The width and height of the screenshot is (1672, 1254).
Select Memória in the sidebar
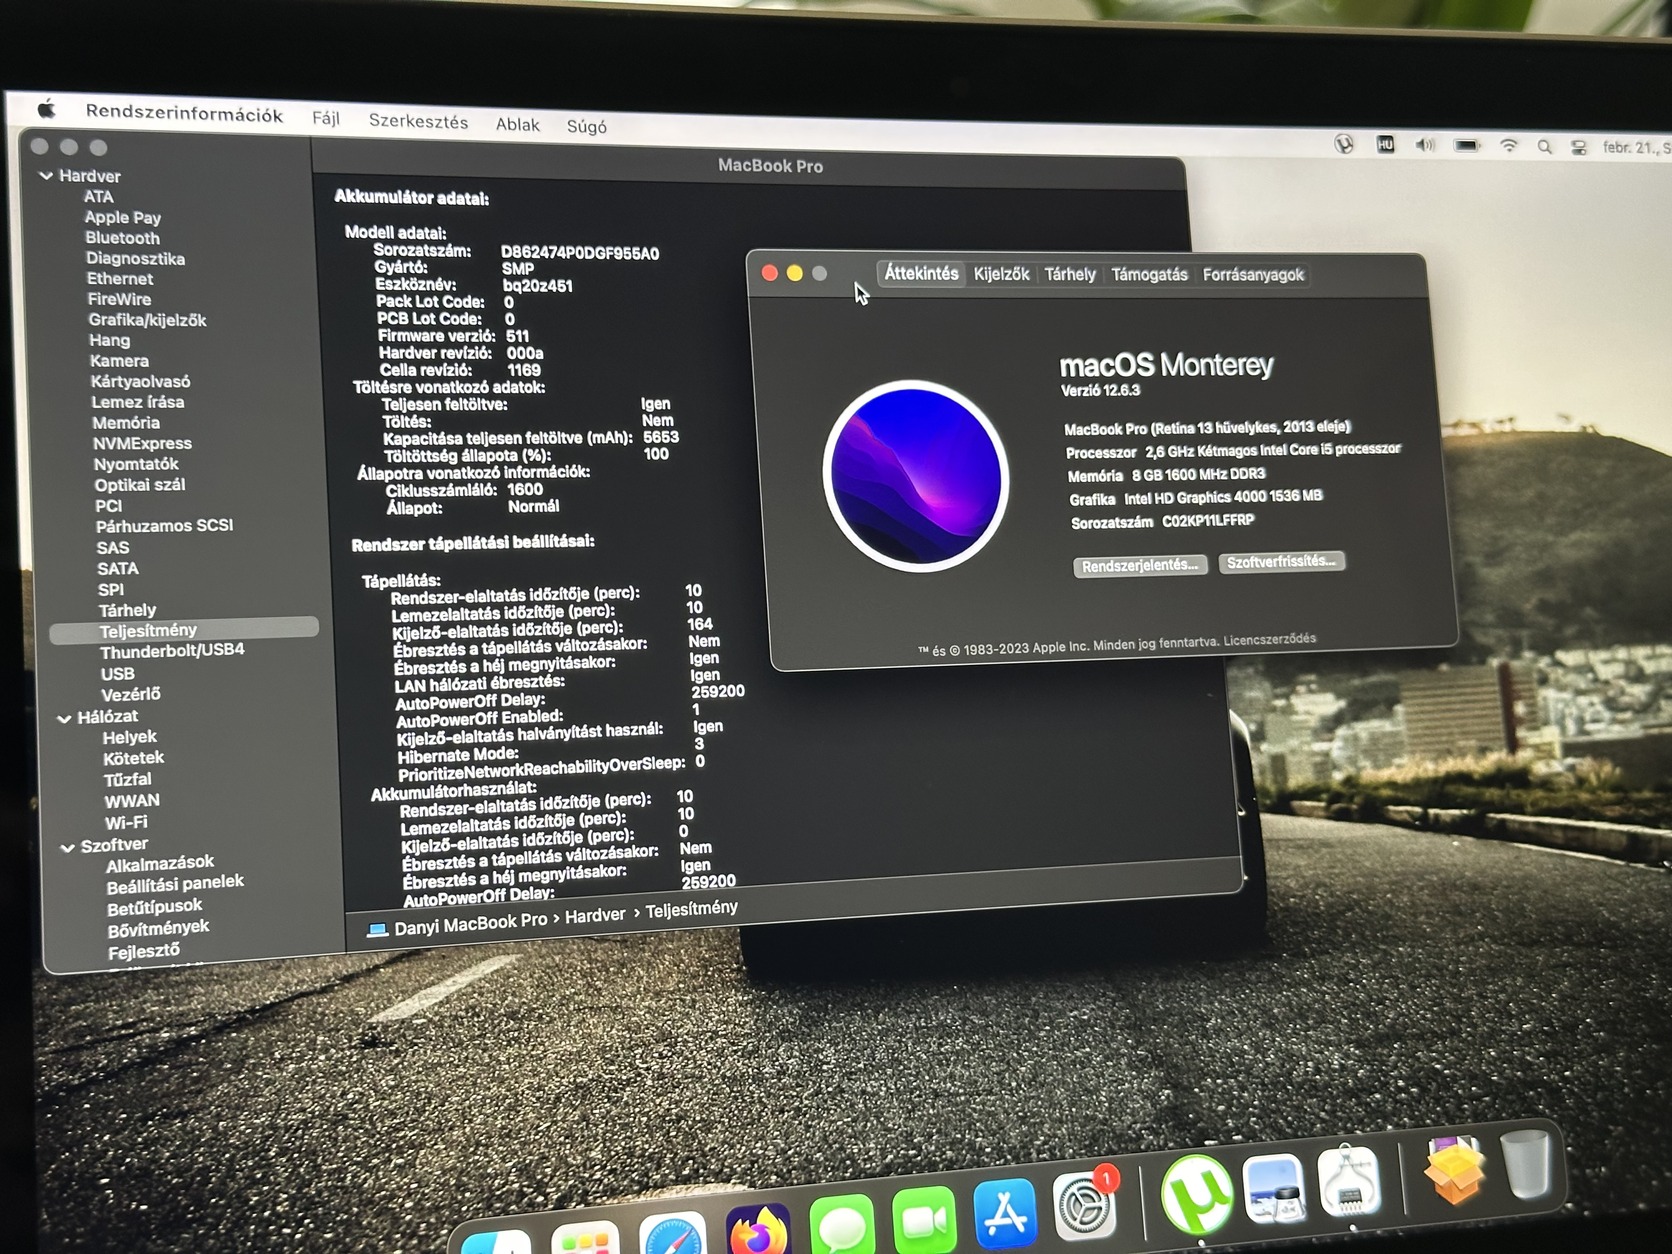click(126, 423)
